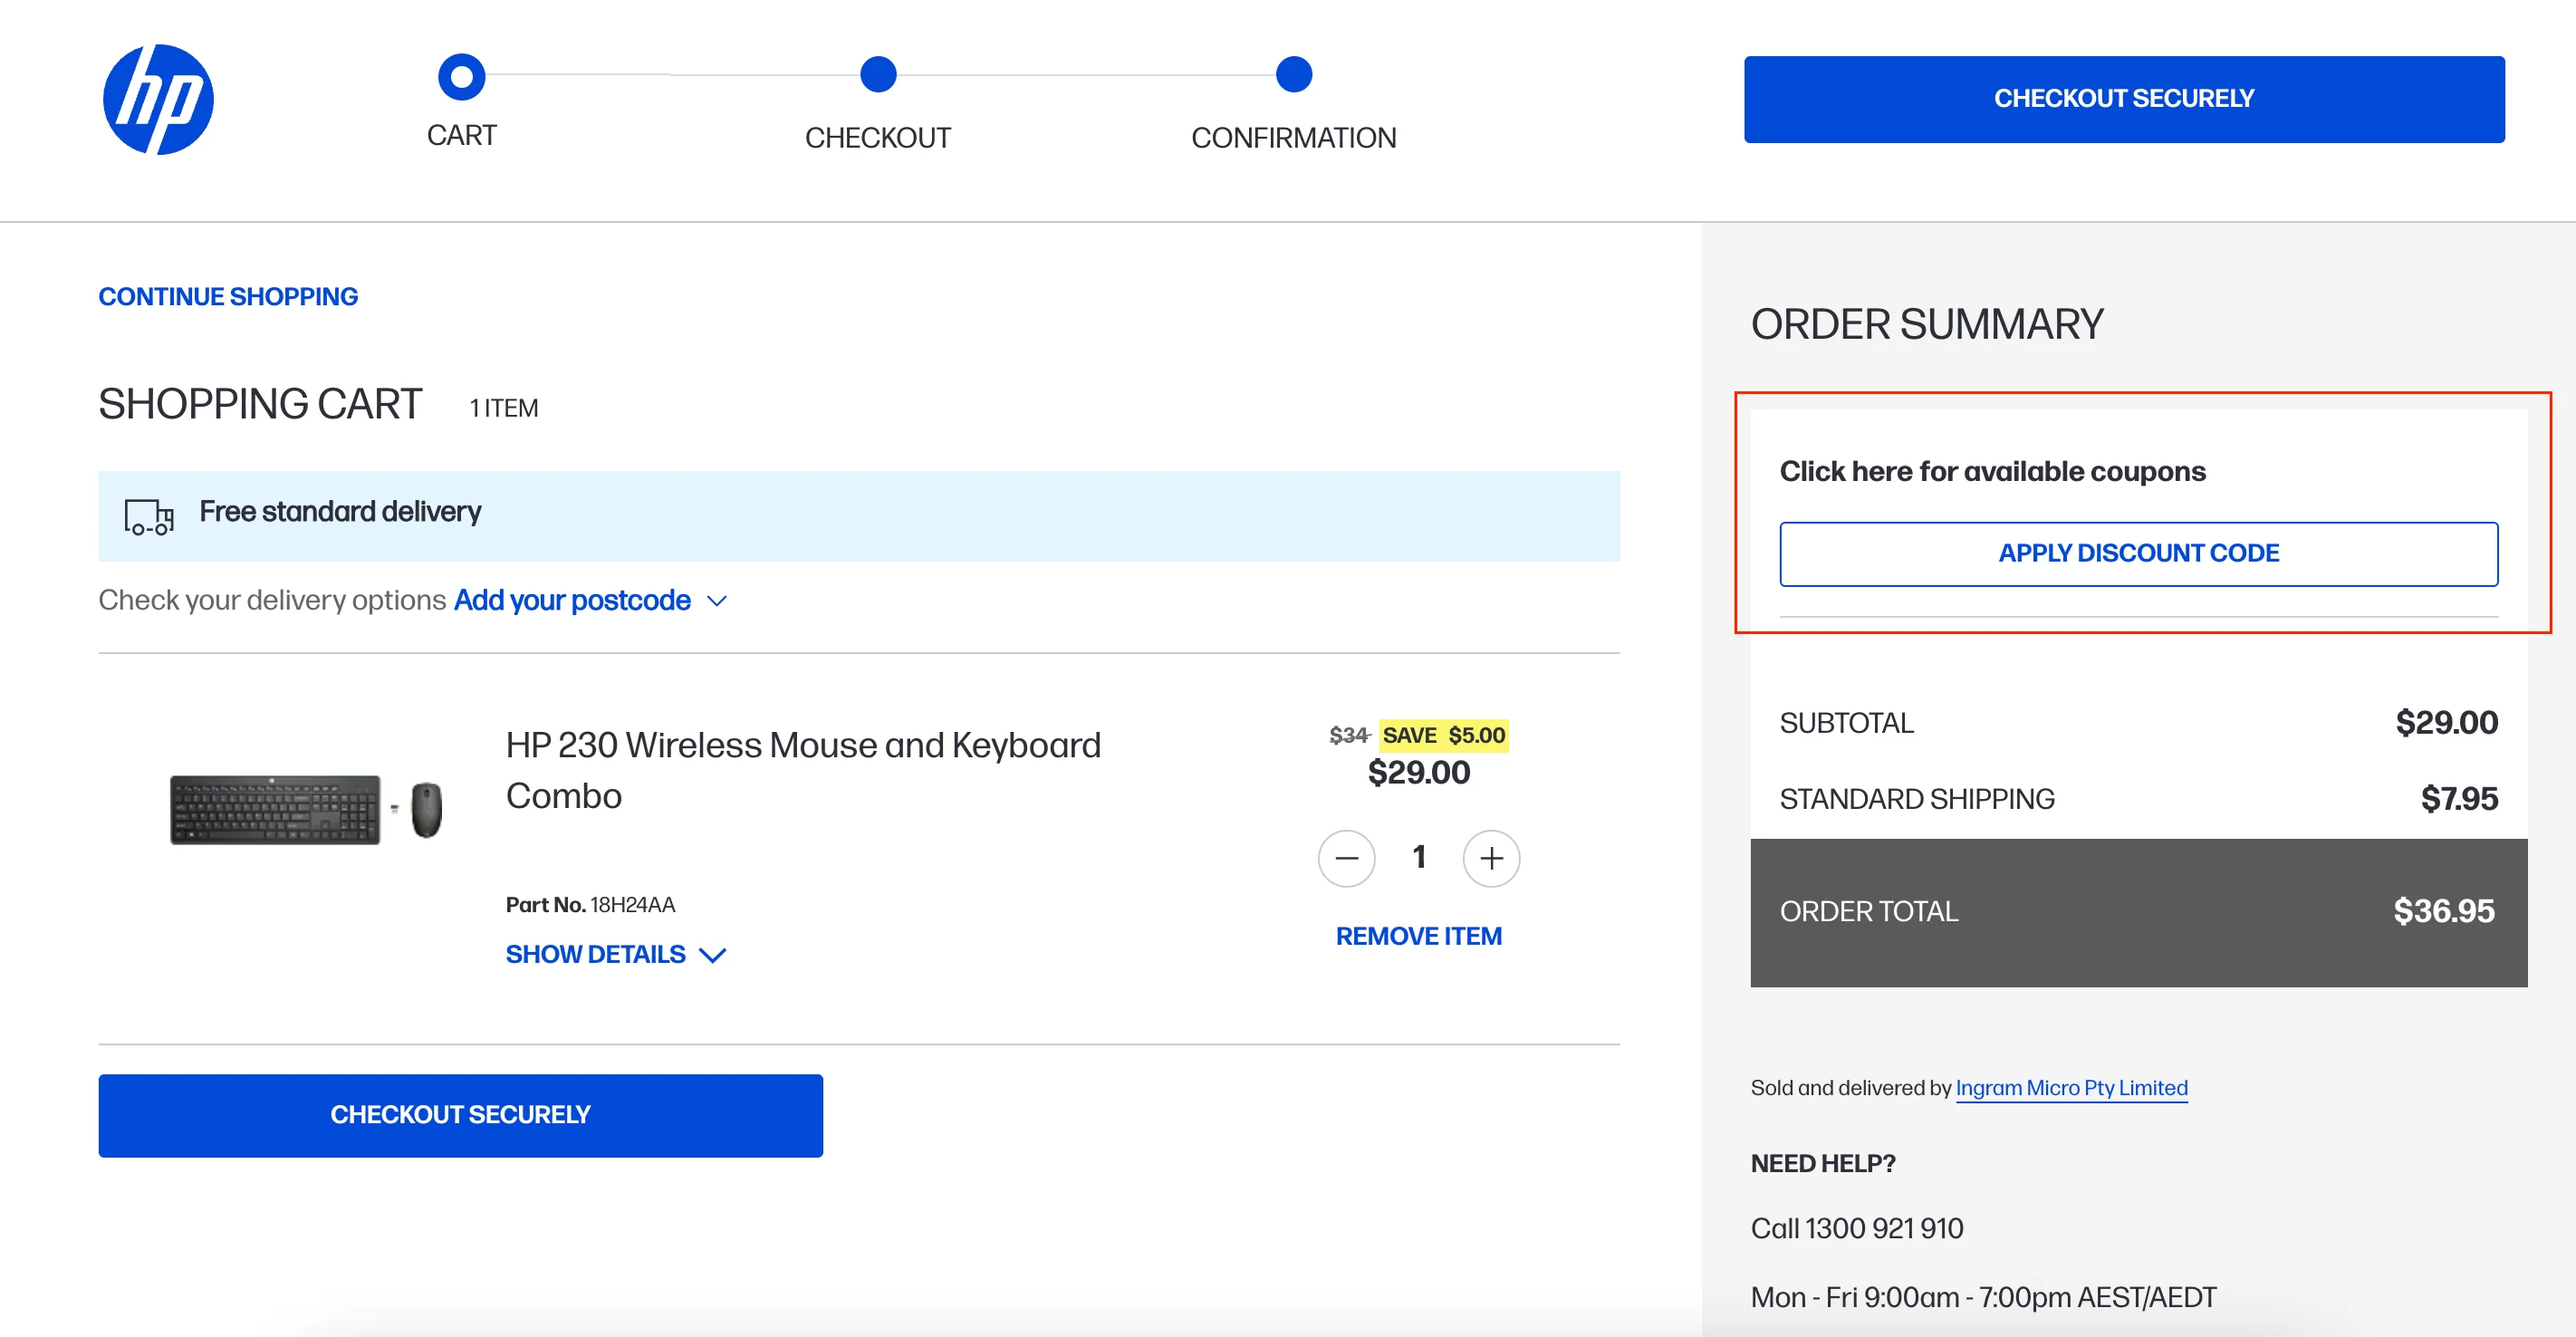The height and width of the screenshot is (1337, 2576).
Task: Remove the keyboard combo item
Action: [x=1418, y=936]
